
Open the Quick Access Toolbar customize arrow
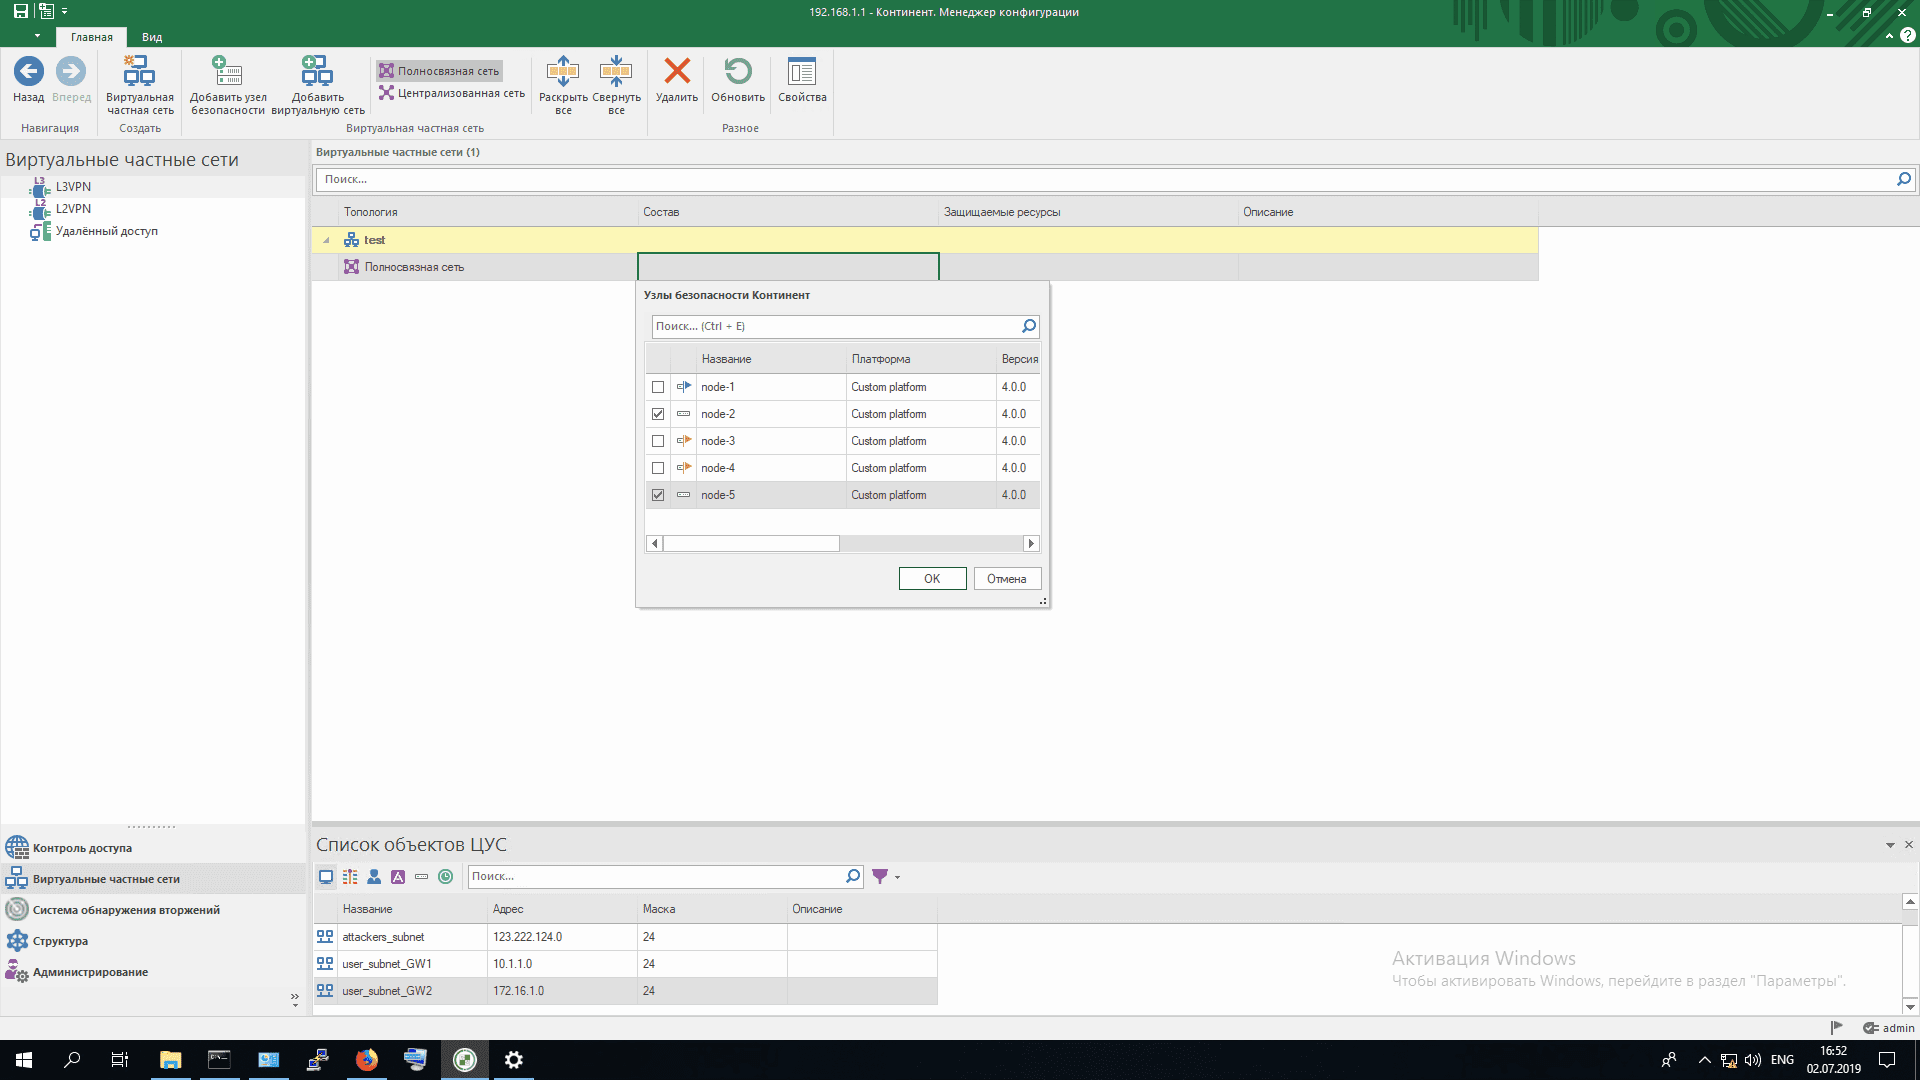click(x=65, y=12)
